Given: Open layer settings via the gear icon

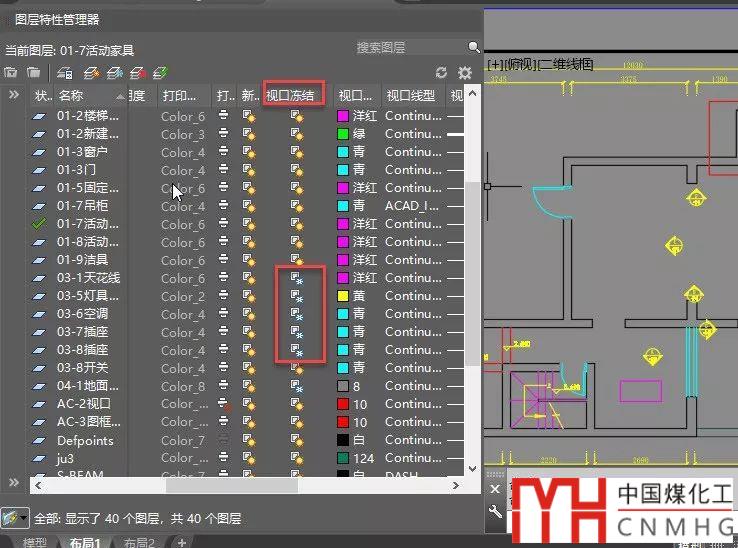Looking at the screenshot, I should (x=464, y=73).
